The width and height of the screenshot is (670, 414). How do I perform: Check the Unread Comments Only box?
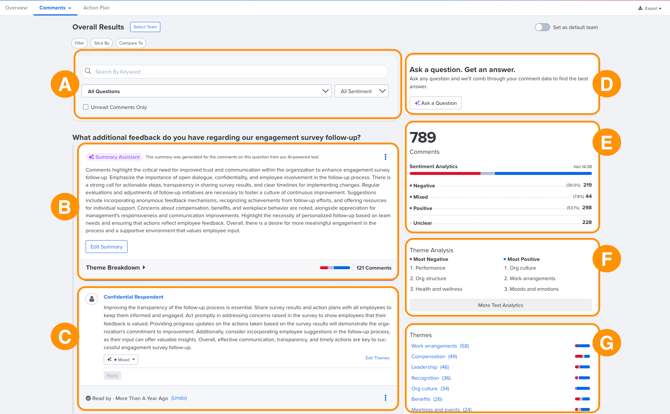point(86,107)
